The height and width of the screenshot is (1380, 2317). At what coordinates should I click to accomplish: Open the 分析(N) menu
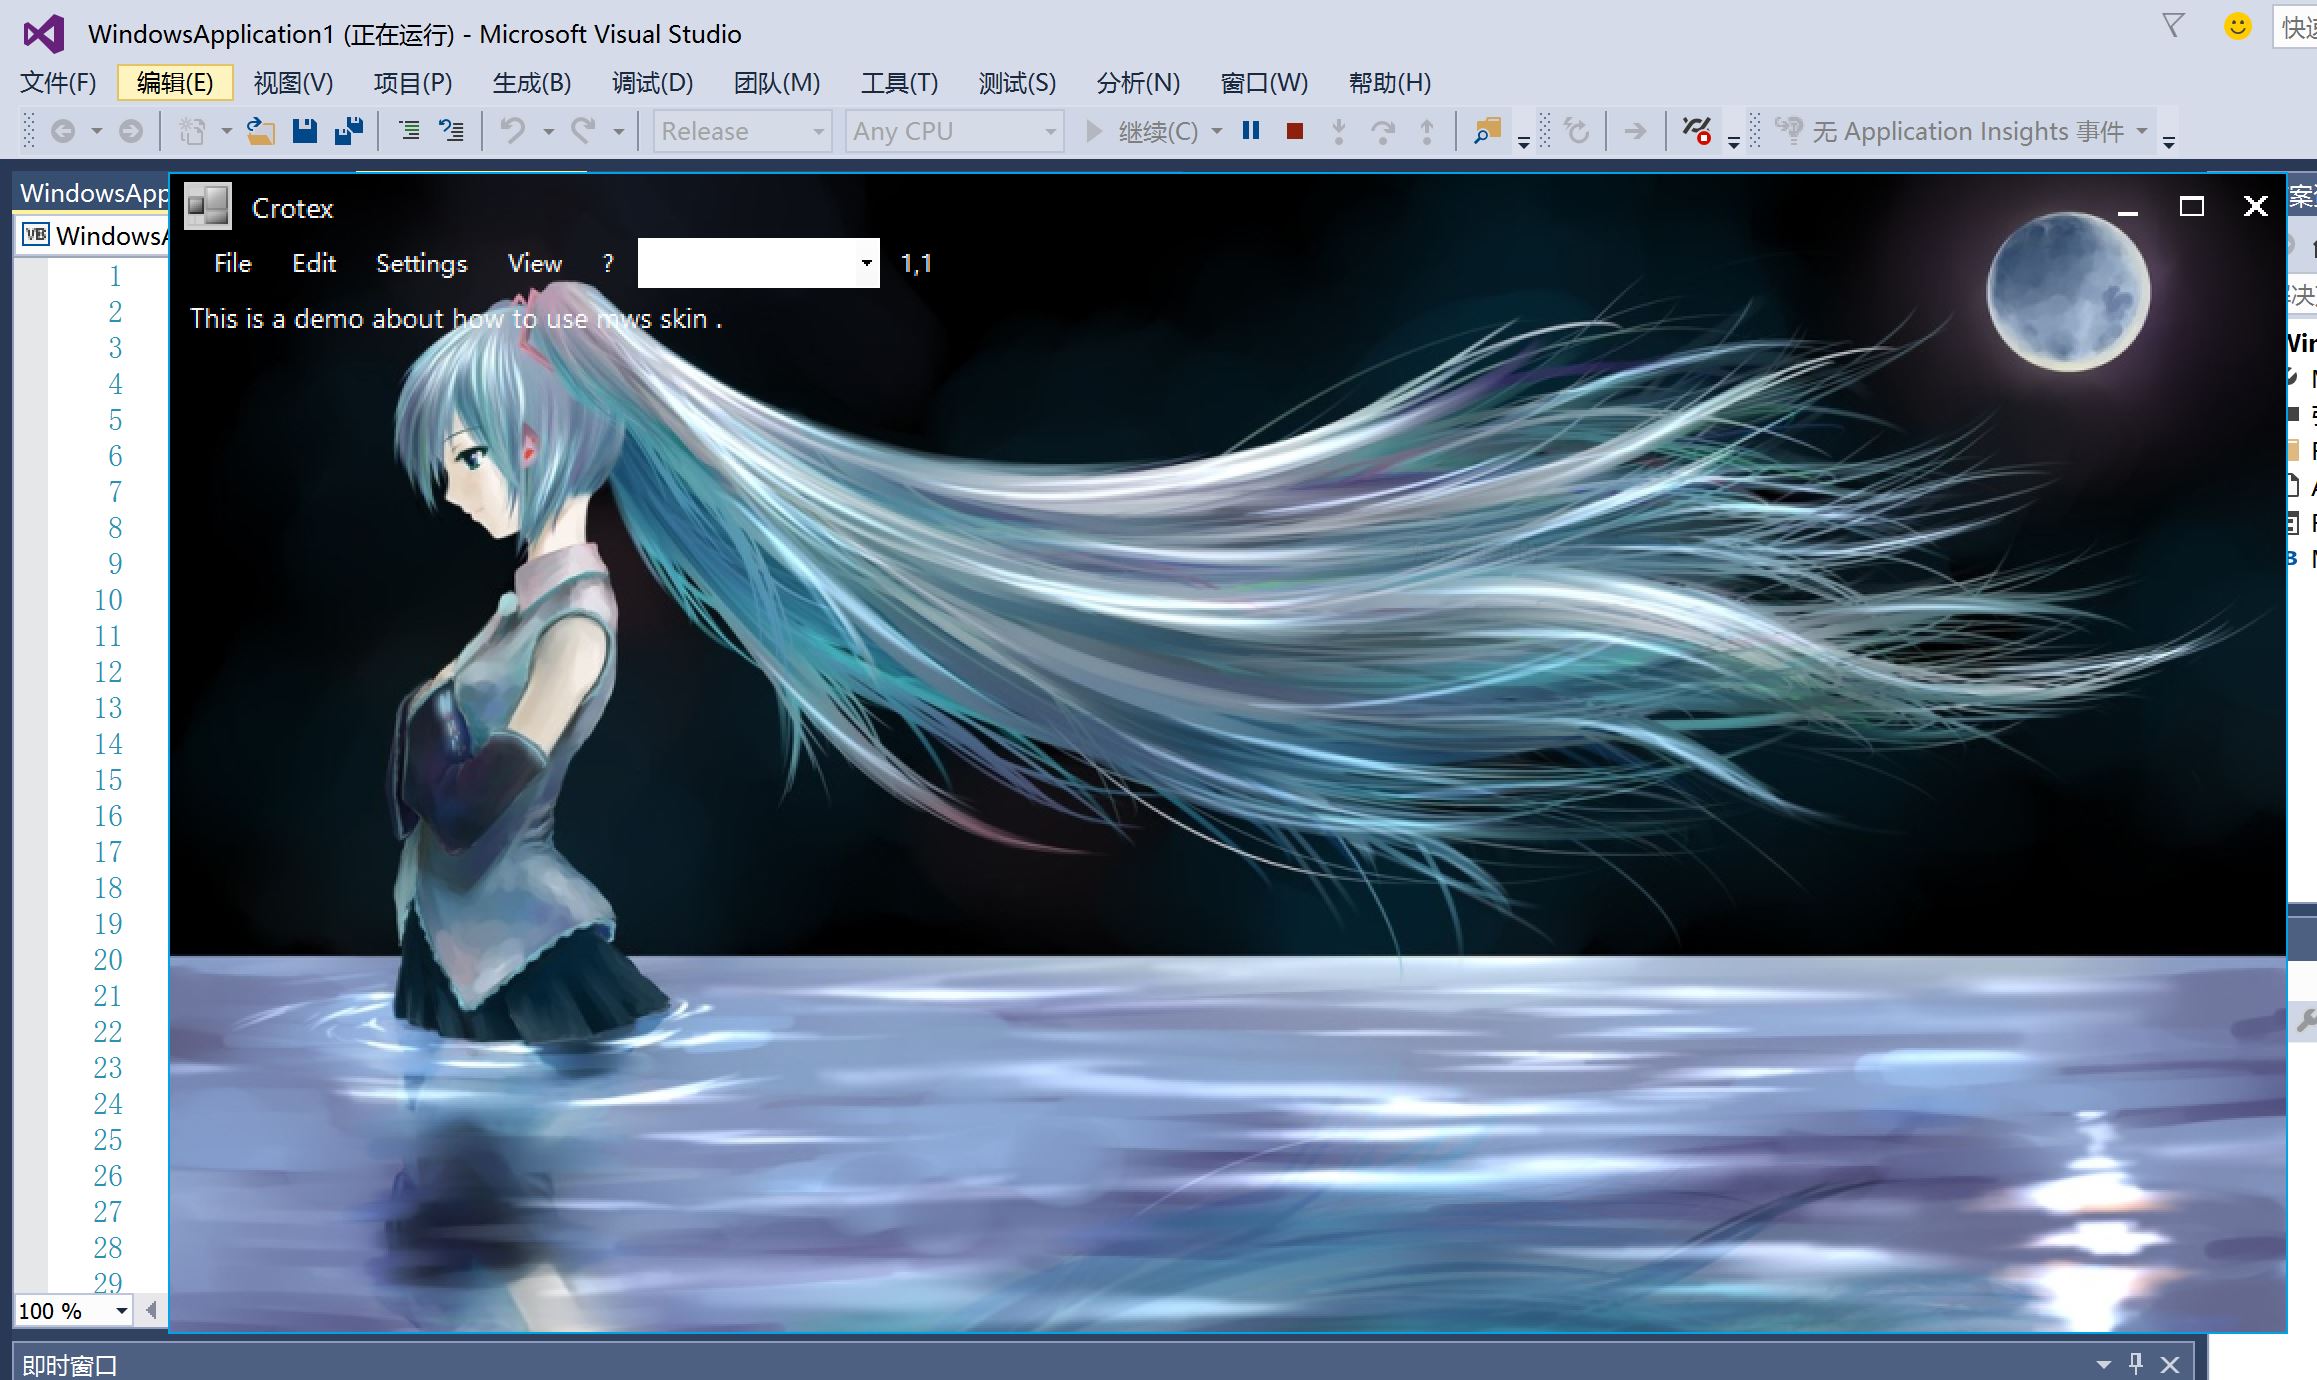click(1138, 82)
